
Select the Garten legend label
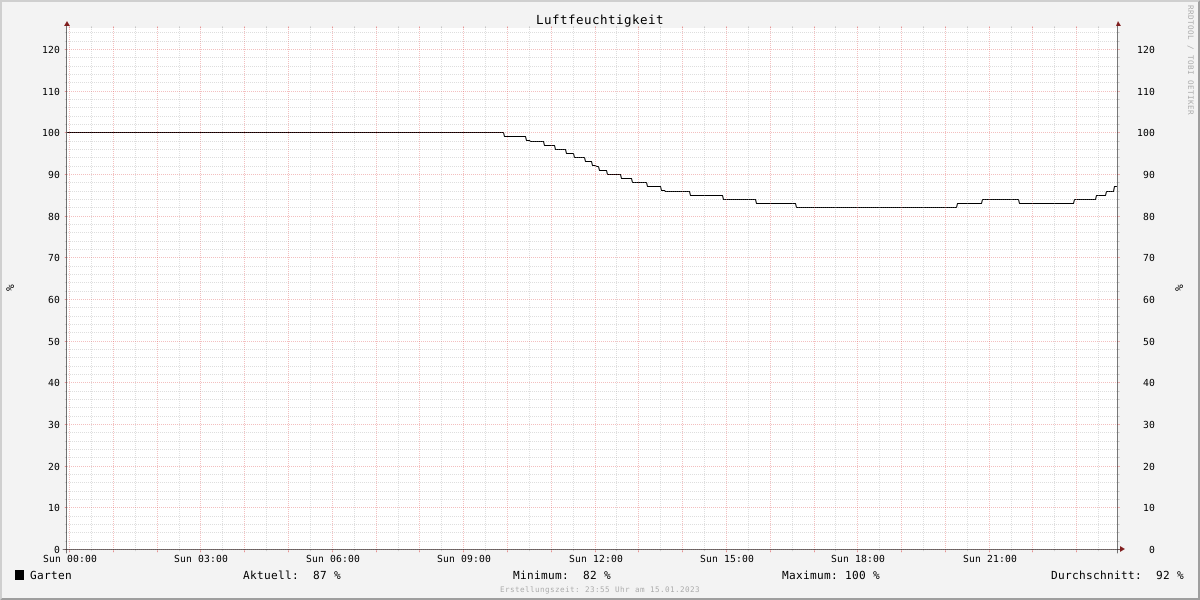pos(51,575)
